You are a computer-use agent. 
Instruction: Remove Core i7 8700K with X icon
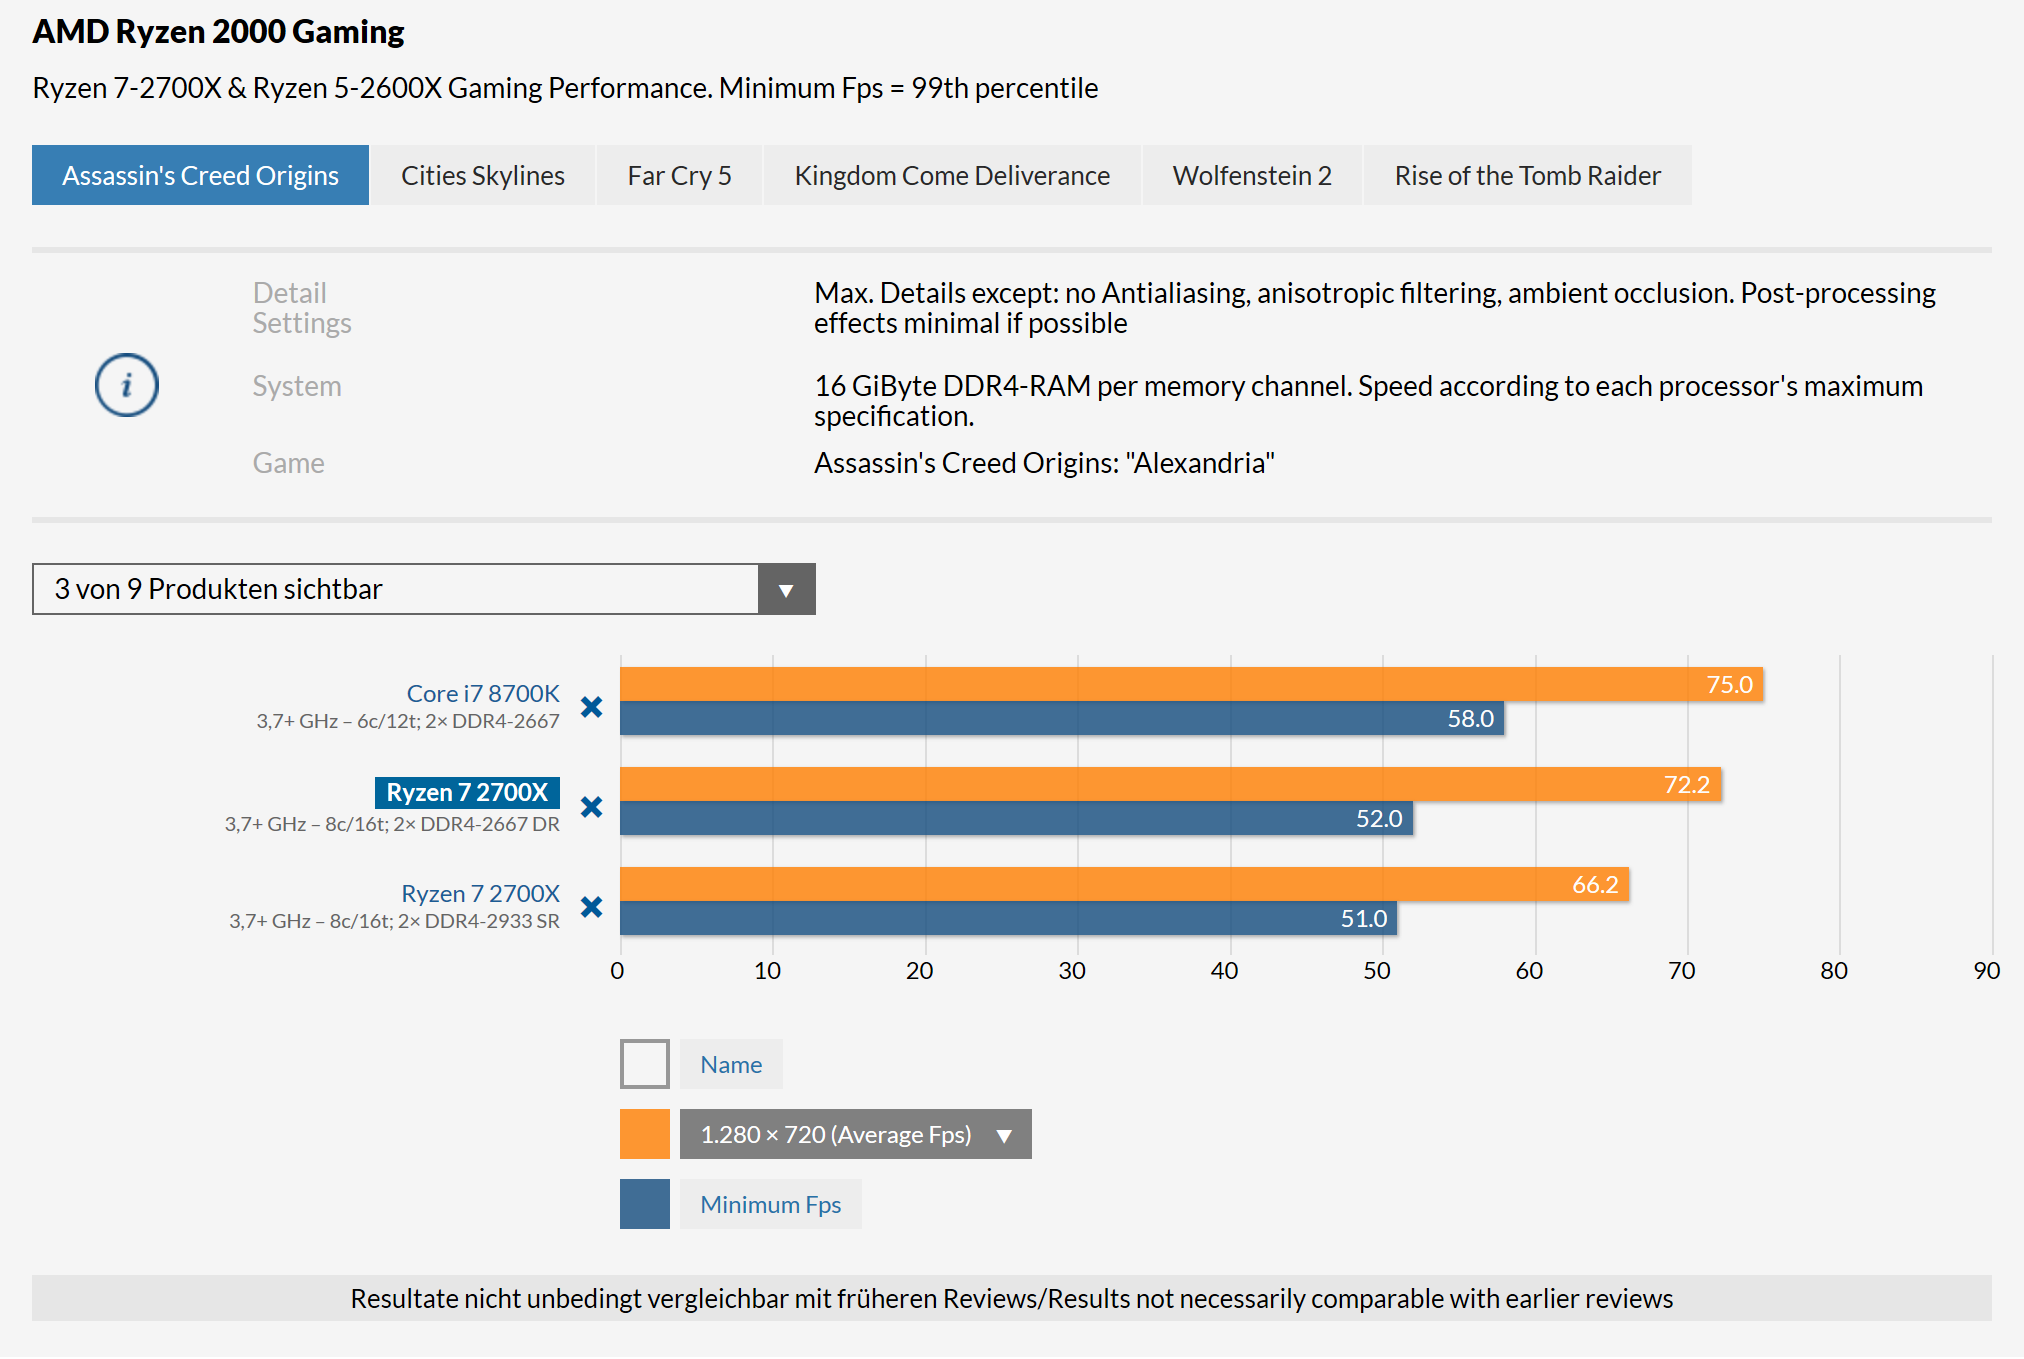tap(591, 707)
